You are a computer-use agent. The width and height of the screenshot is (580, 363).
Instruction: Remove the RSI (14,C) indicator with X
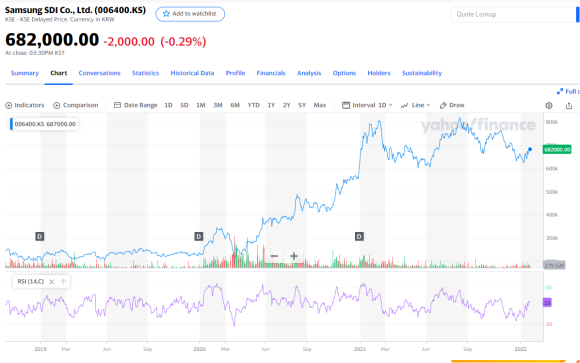[51, 282]
